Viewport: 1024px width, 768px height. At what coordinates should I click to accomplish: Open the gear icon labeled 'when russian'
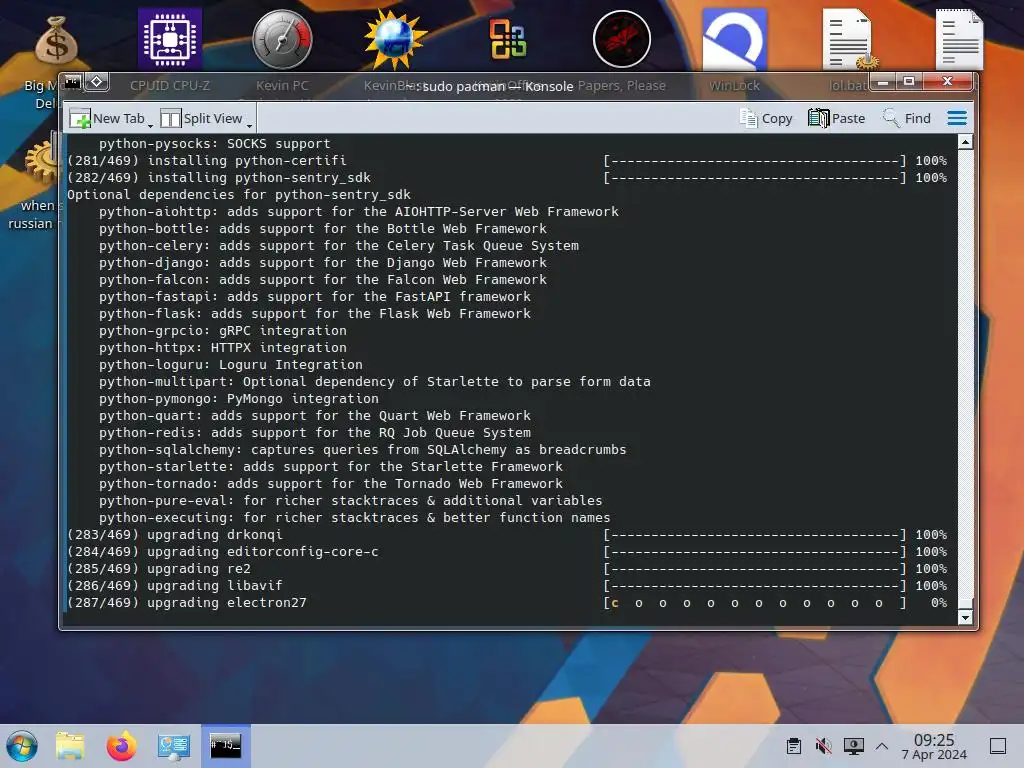coord(42,161)
